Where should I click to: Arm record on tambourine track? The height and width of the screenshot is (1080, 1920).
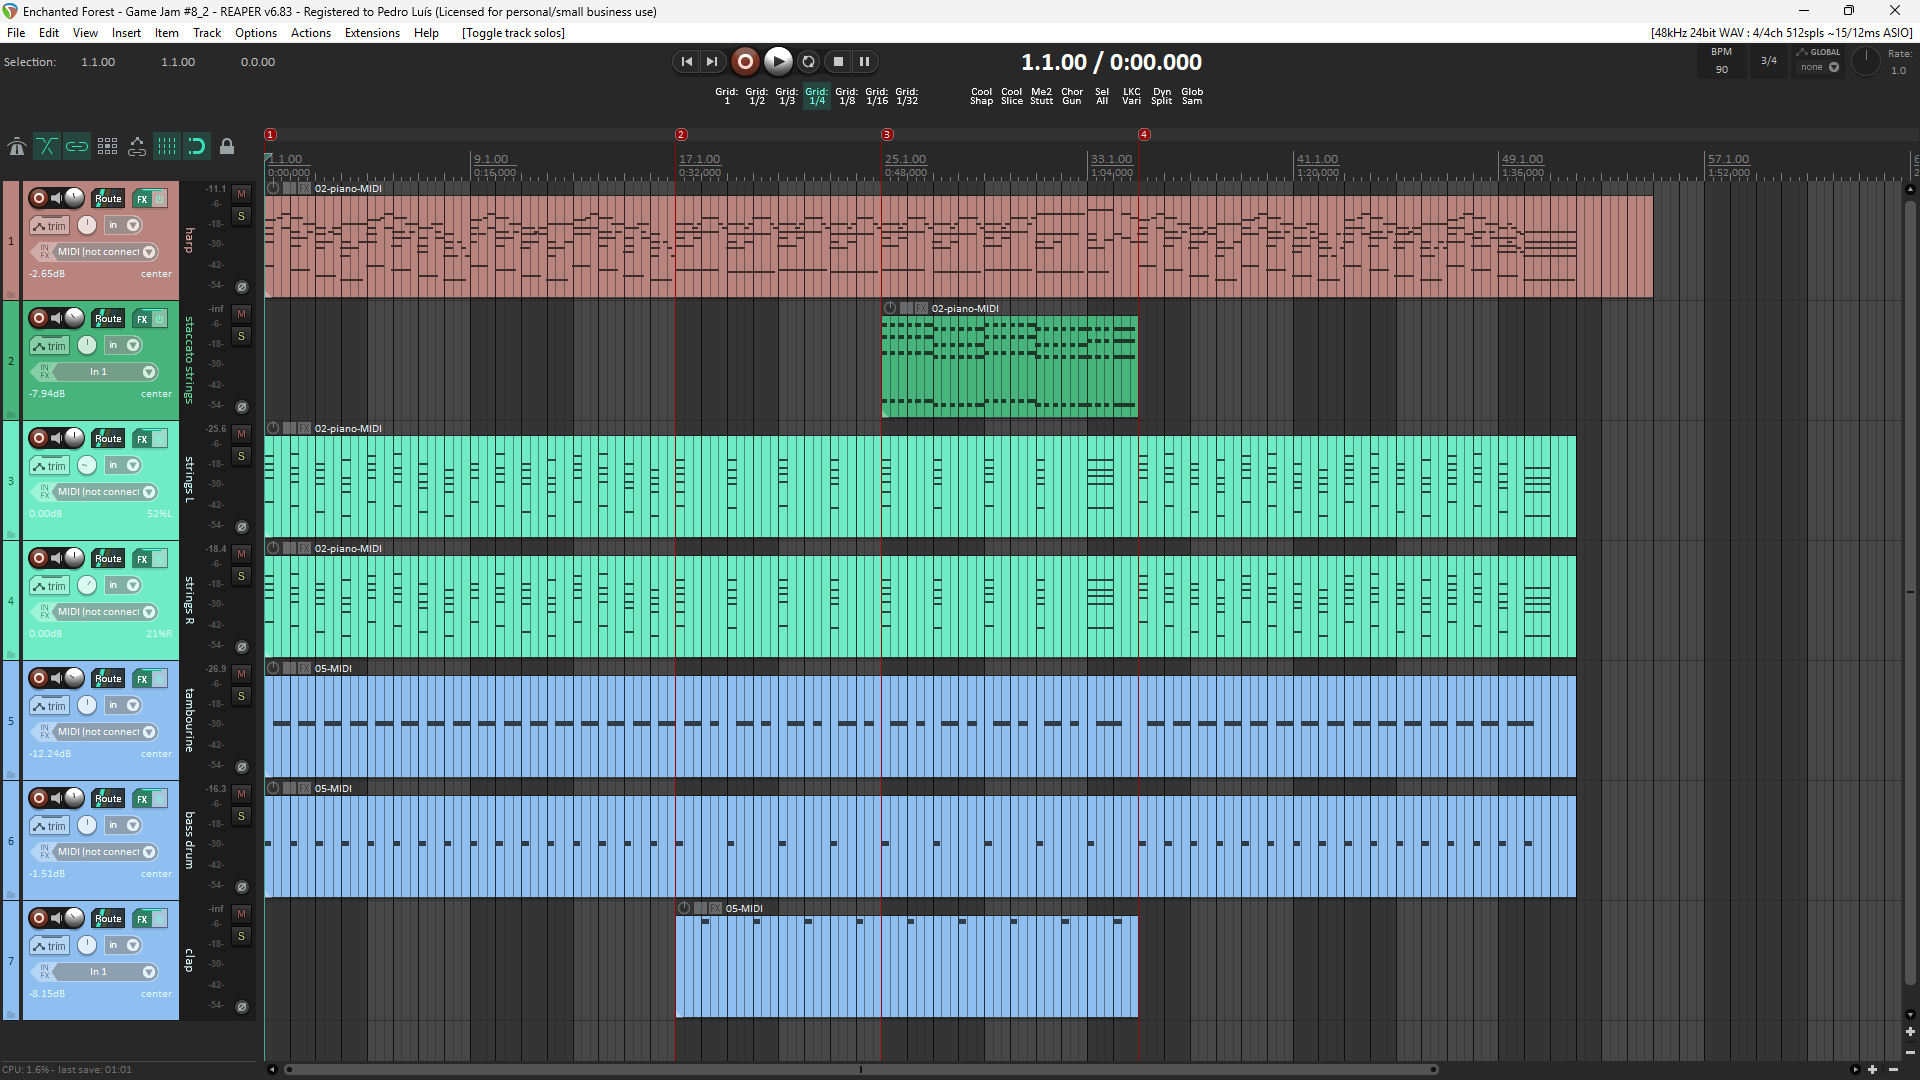[x=39, y=678]
